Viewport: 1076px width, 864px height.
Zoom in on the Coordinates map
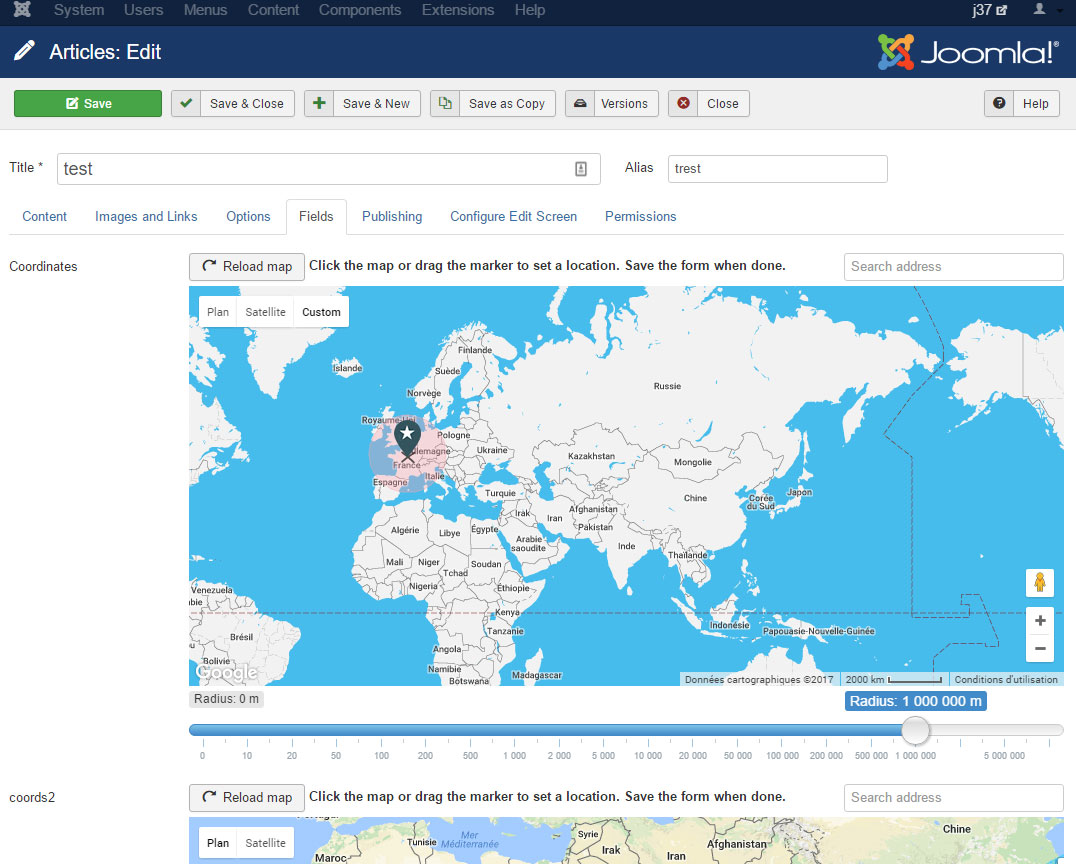point(1040,620)
